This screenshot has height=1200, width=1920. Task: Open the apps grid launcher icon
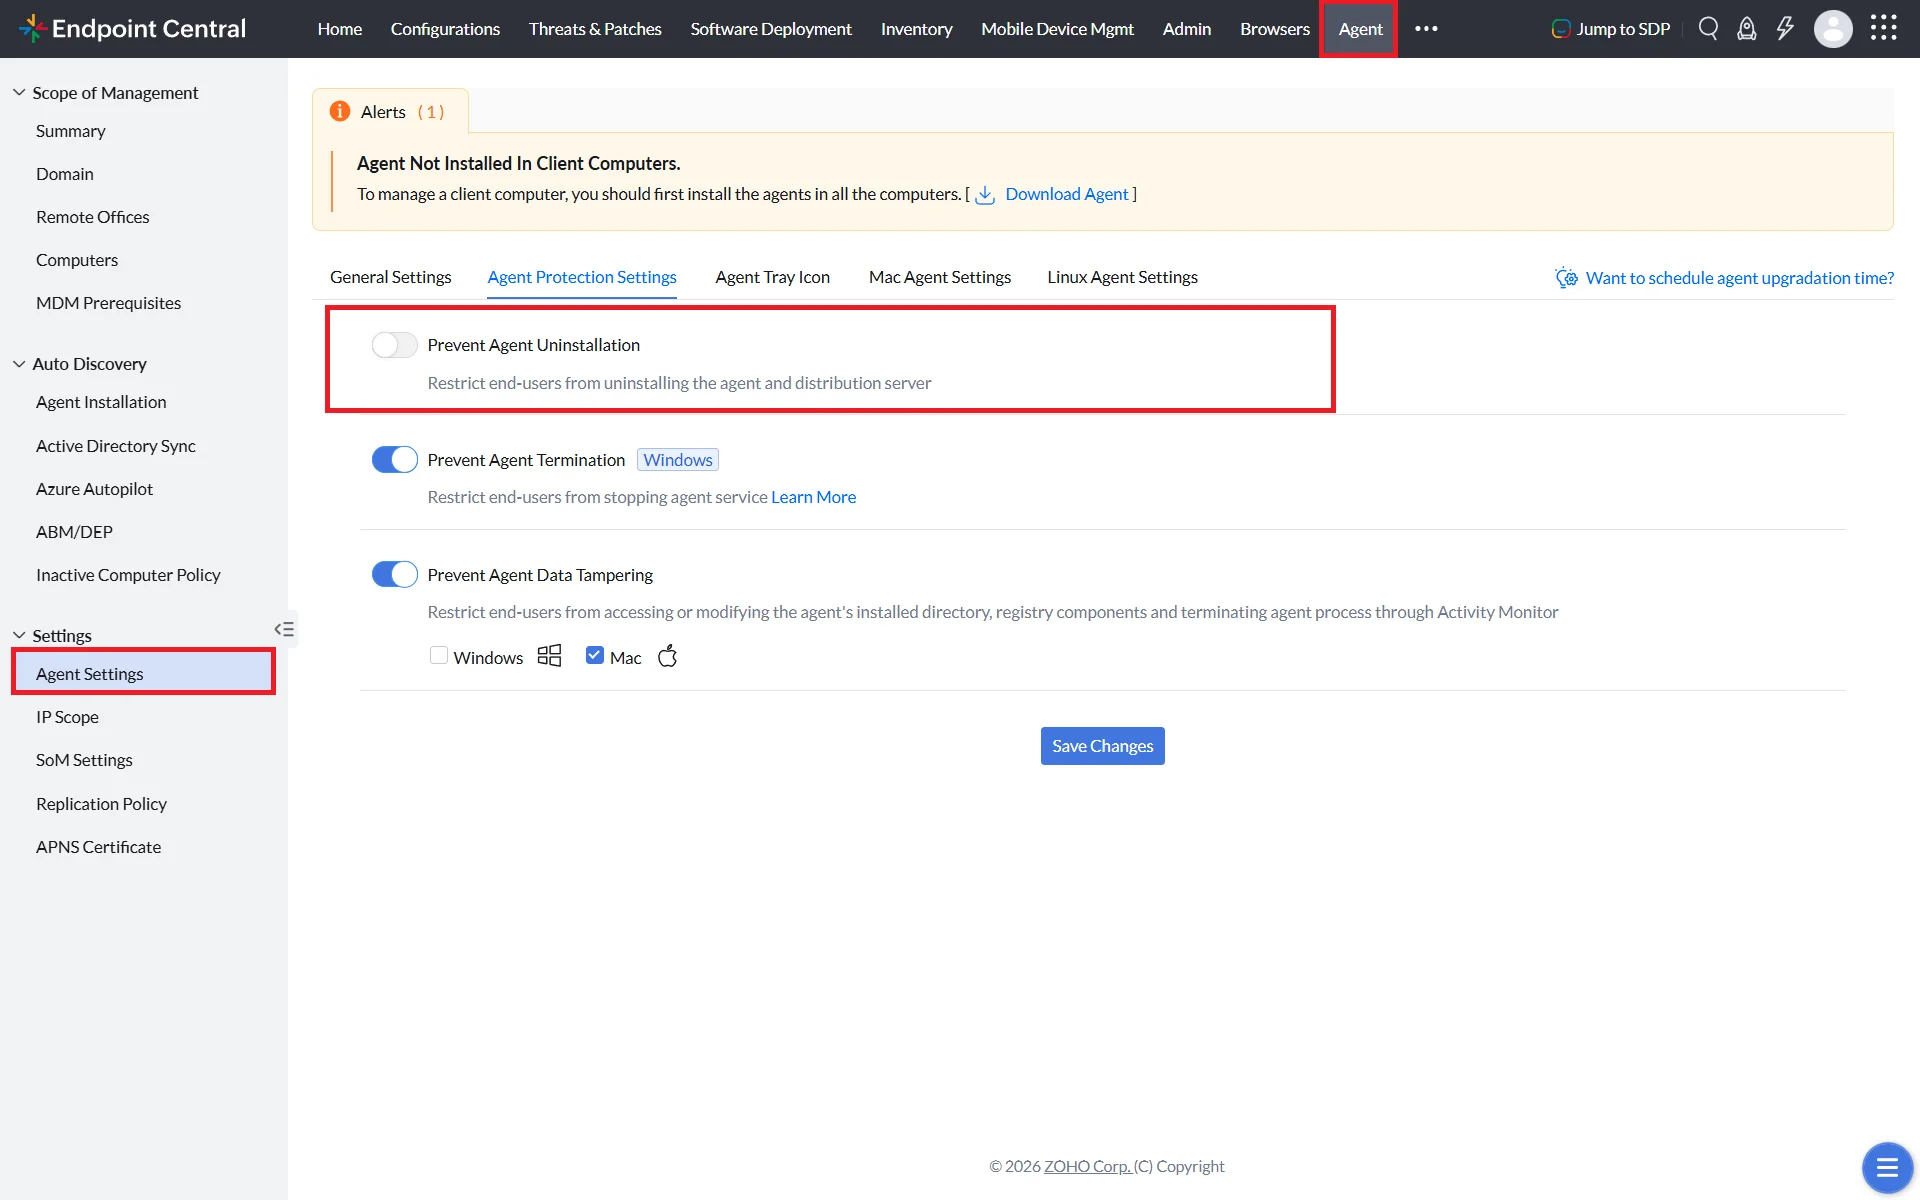[1883, 28]
